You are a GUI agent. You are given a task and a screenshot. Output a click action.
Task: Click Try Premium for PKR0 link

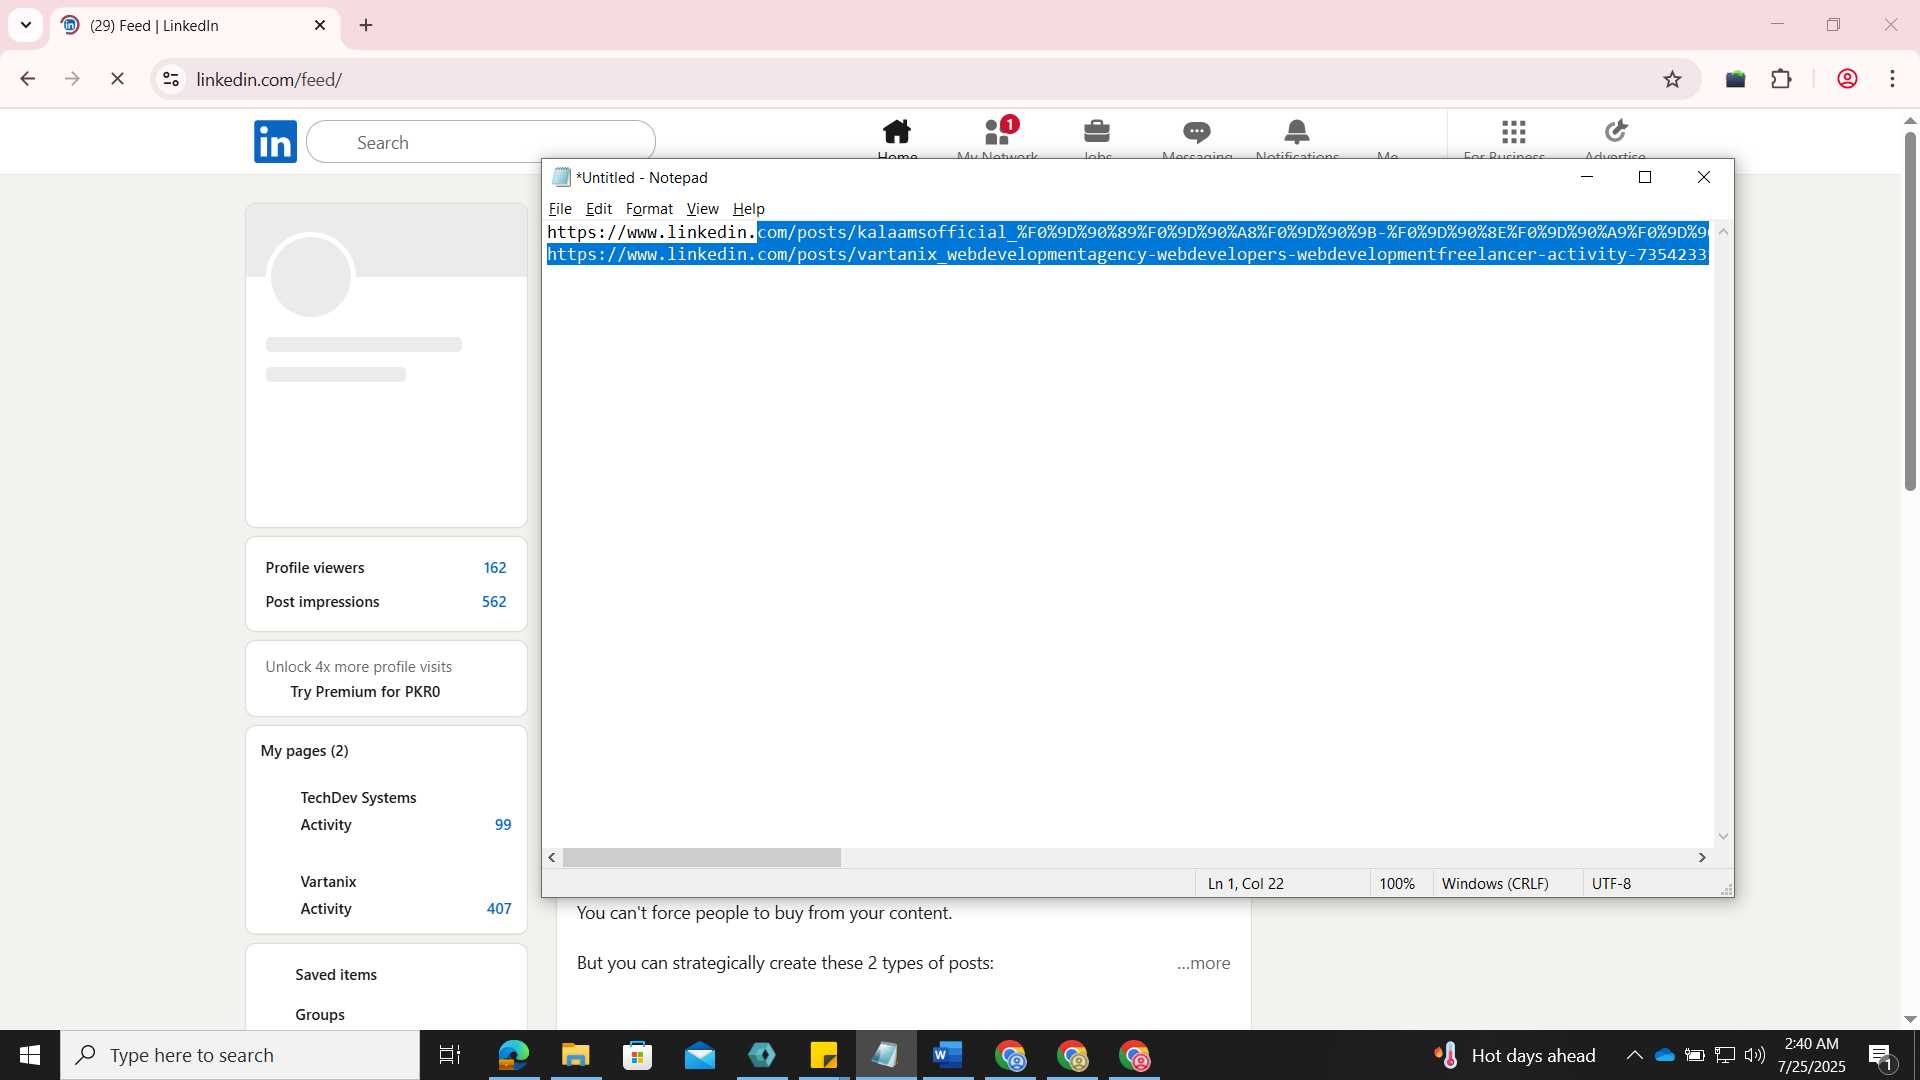point(365,691)
